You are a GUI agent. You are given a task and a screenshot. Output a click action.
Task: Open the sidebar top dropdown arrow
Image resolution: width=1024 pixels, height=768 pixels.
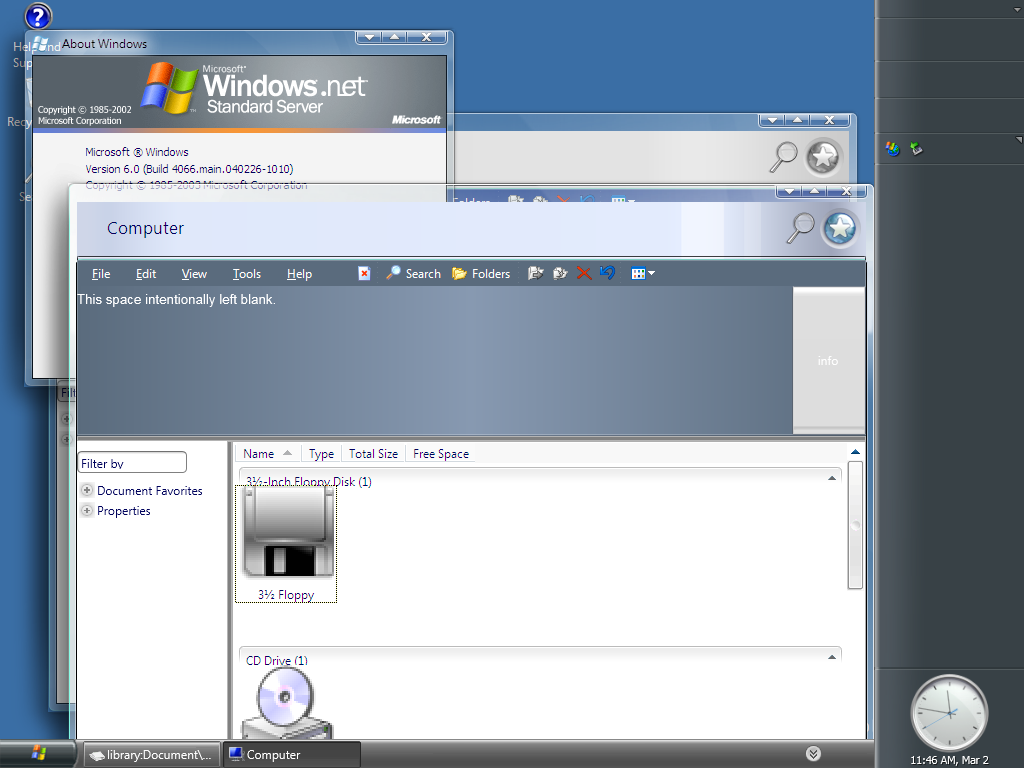1017,10
